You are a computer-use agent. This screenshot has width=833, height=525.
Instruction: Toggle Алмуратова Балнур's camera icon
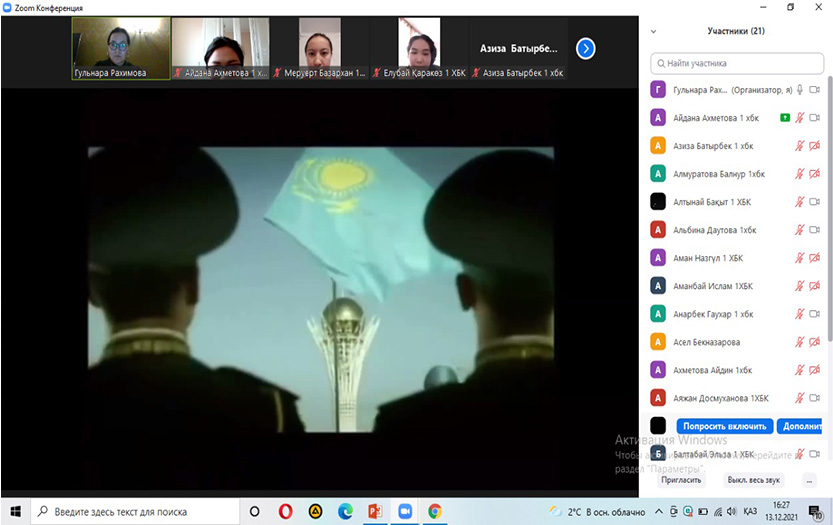pos(815,174)
